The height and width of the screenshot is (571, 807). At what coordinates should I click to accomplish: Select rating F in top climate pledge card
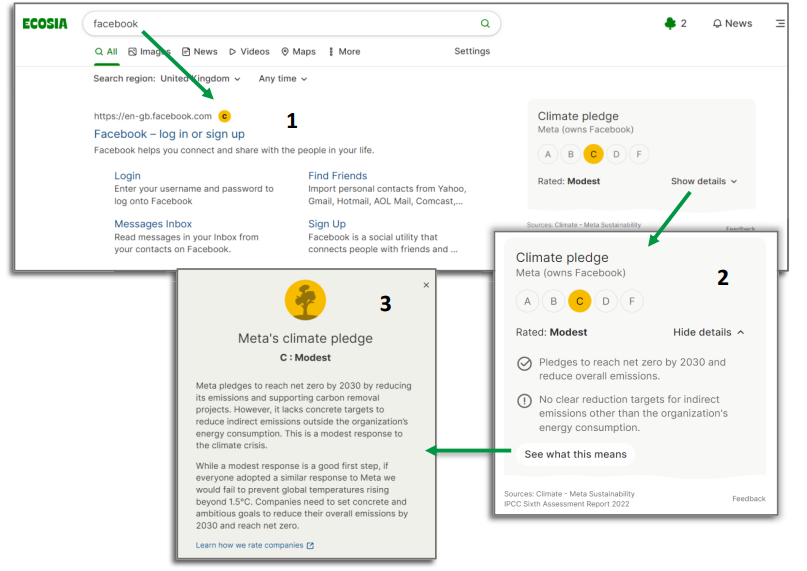[x=639, y=154]
